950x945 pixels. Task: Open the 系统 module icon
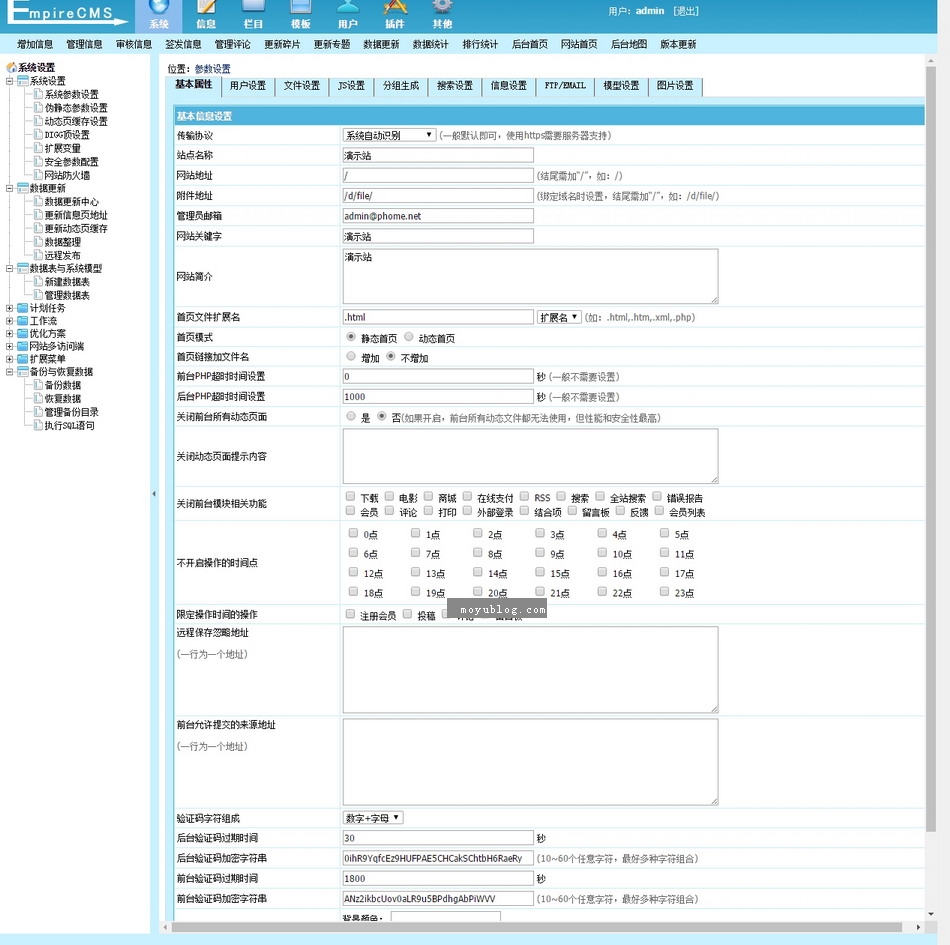(x=159, y=15)
